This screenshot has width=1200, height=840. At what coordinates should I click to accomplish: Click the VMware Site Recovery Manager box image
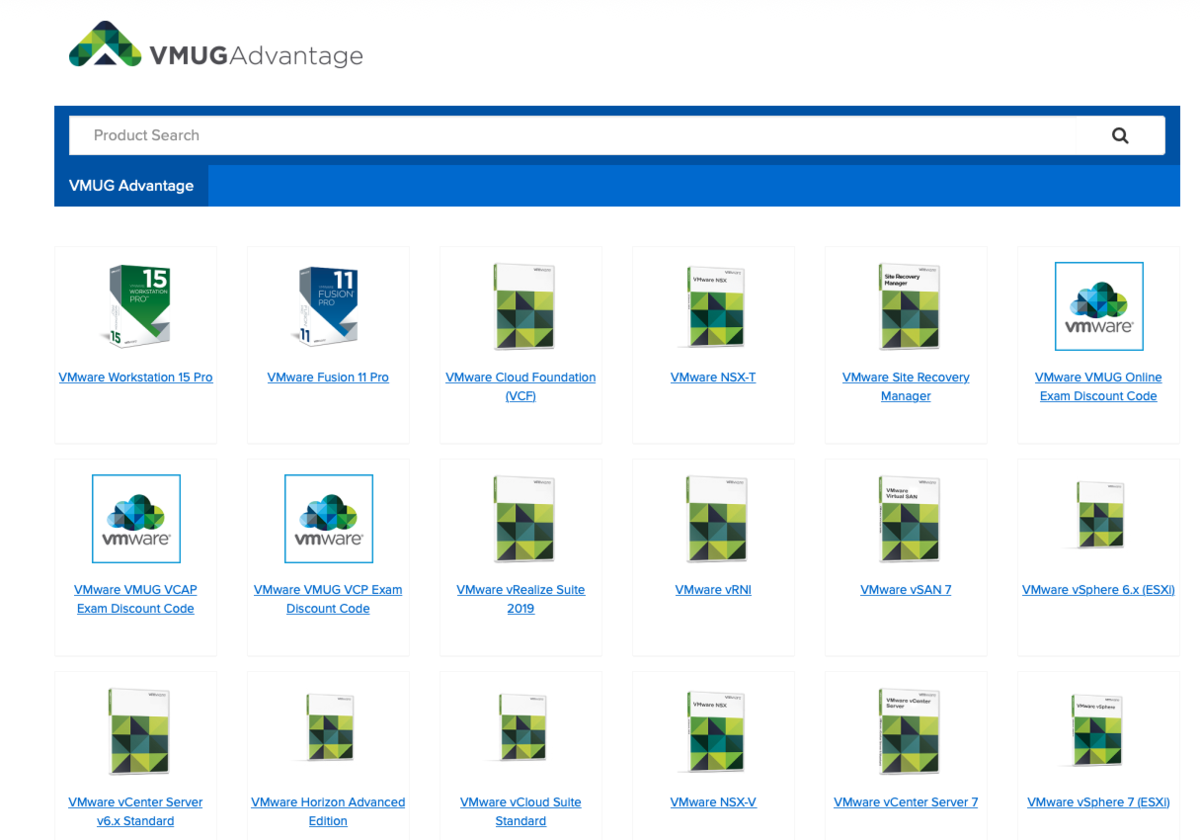pyautogui.click(x=905, y=306)
